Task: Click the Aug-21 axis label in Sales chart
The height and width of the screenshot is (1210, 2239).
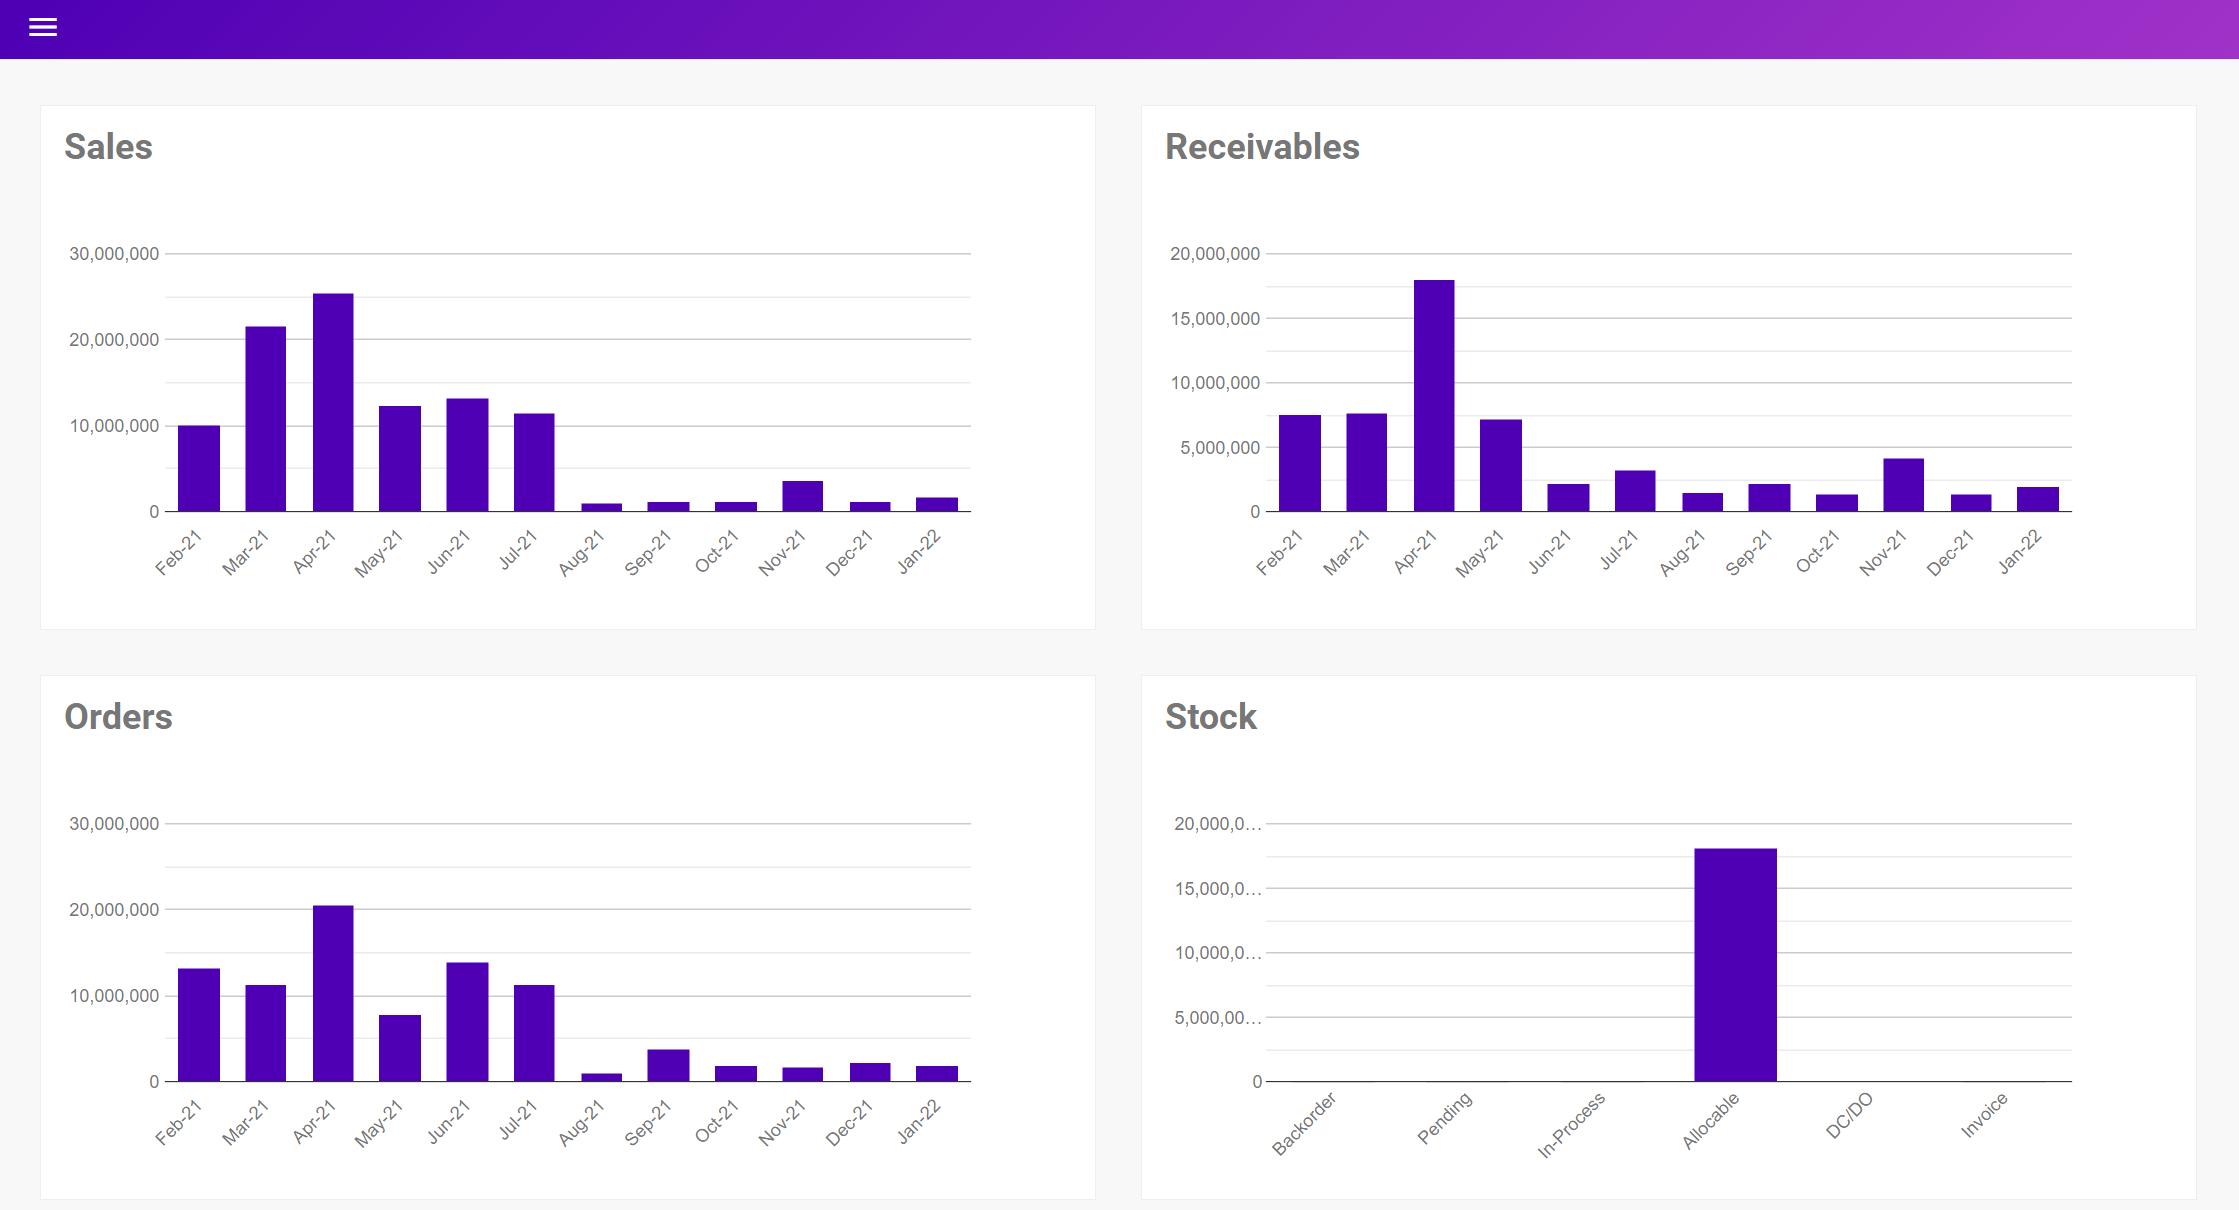Action: 581,554
